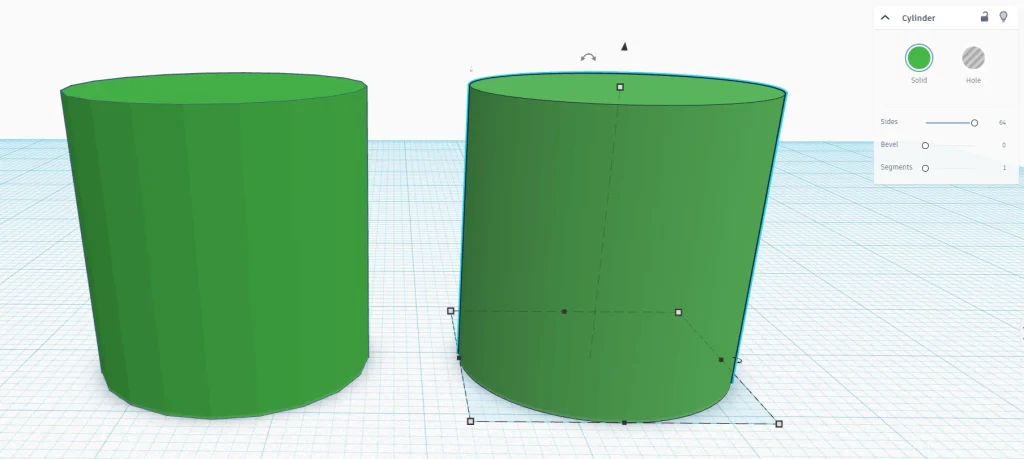Screen dimensions: 1024x459
Task: Click the Bevel label
Action: [889, 145]
